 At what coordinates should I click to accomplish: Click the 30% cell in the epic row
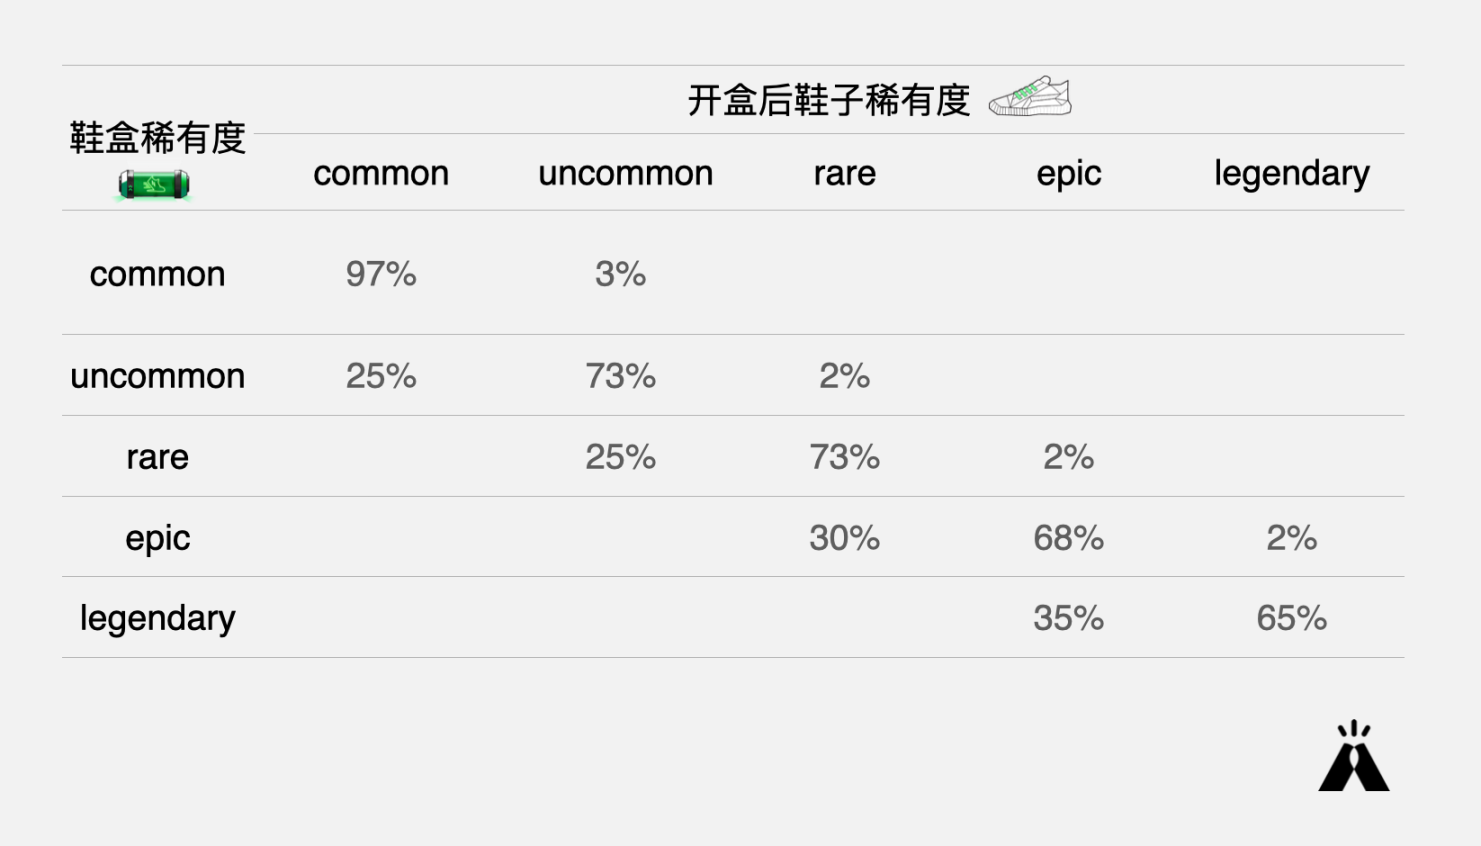(844, 538)
